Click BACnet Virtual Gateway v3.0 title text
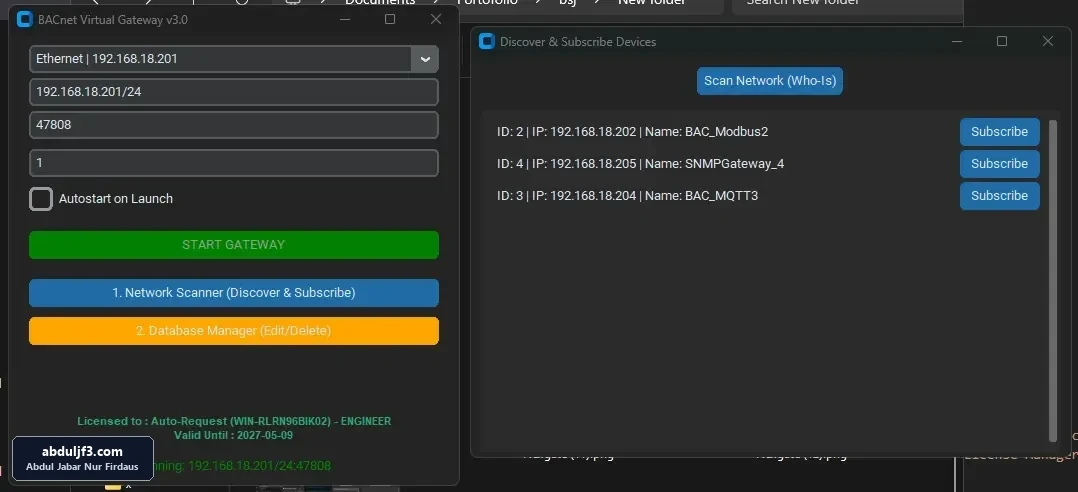 (113, 19)
